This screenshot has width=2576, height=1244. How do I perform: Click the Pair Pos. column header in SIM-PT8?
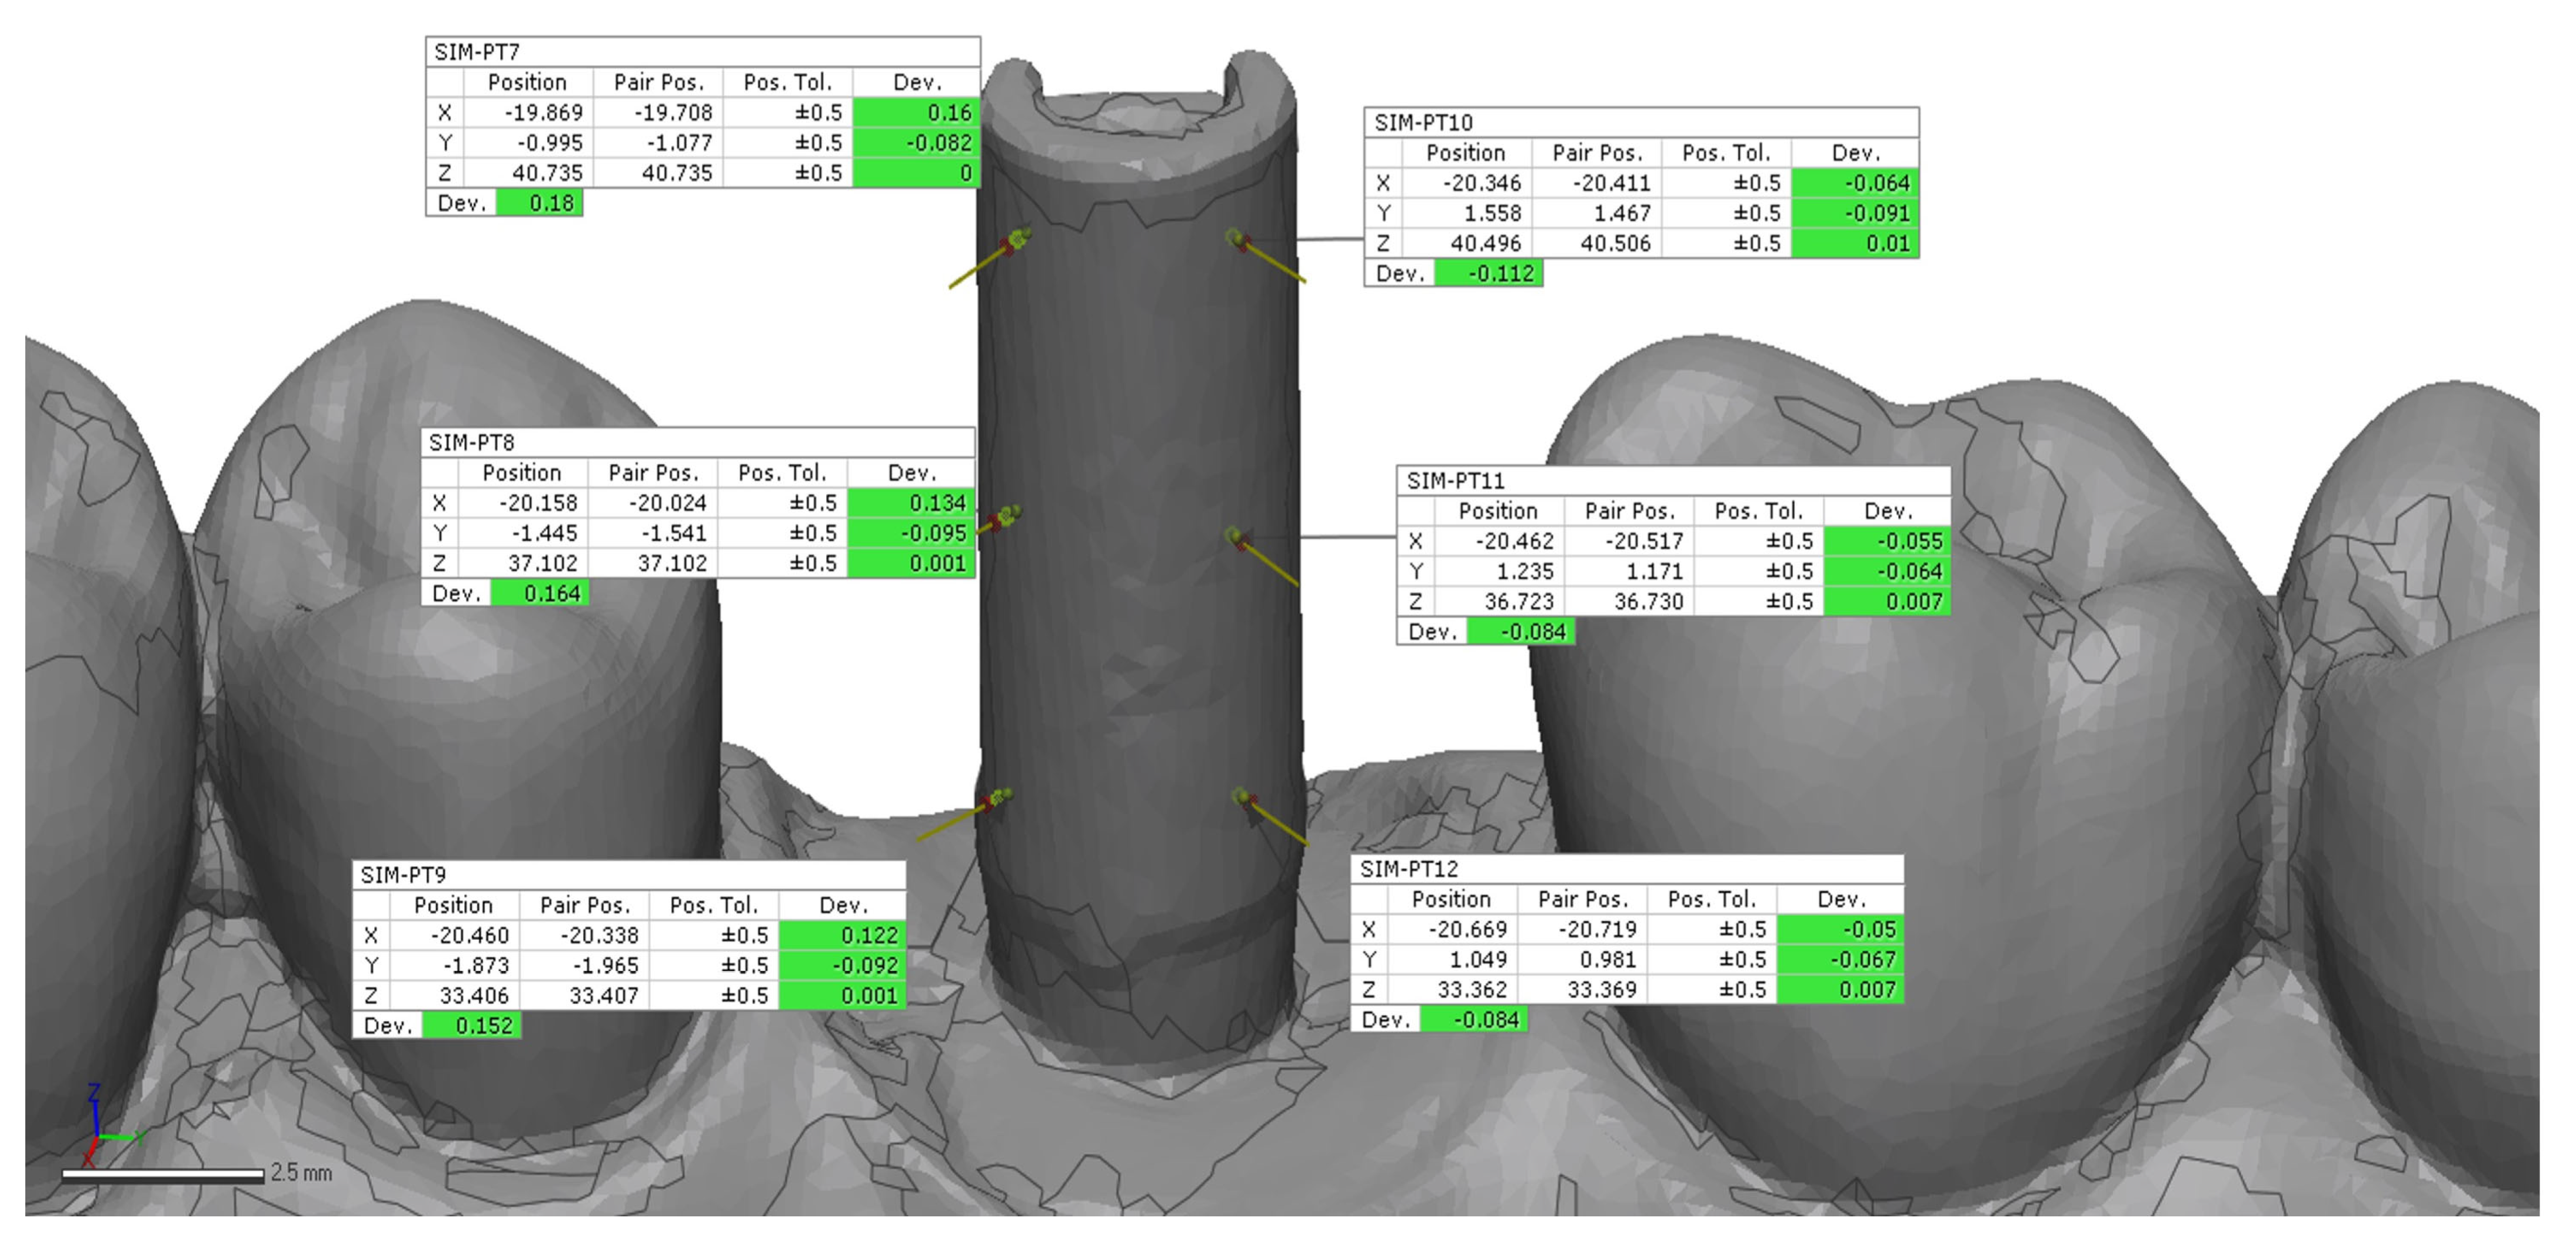[653, 473]
